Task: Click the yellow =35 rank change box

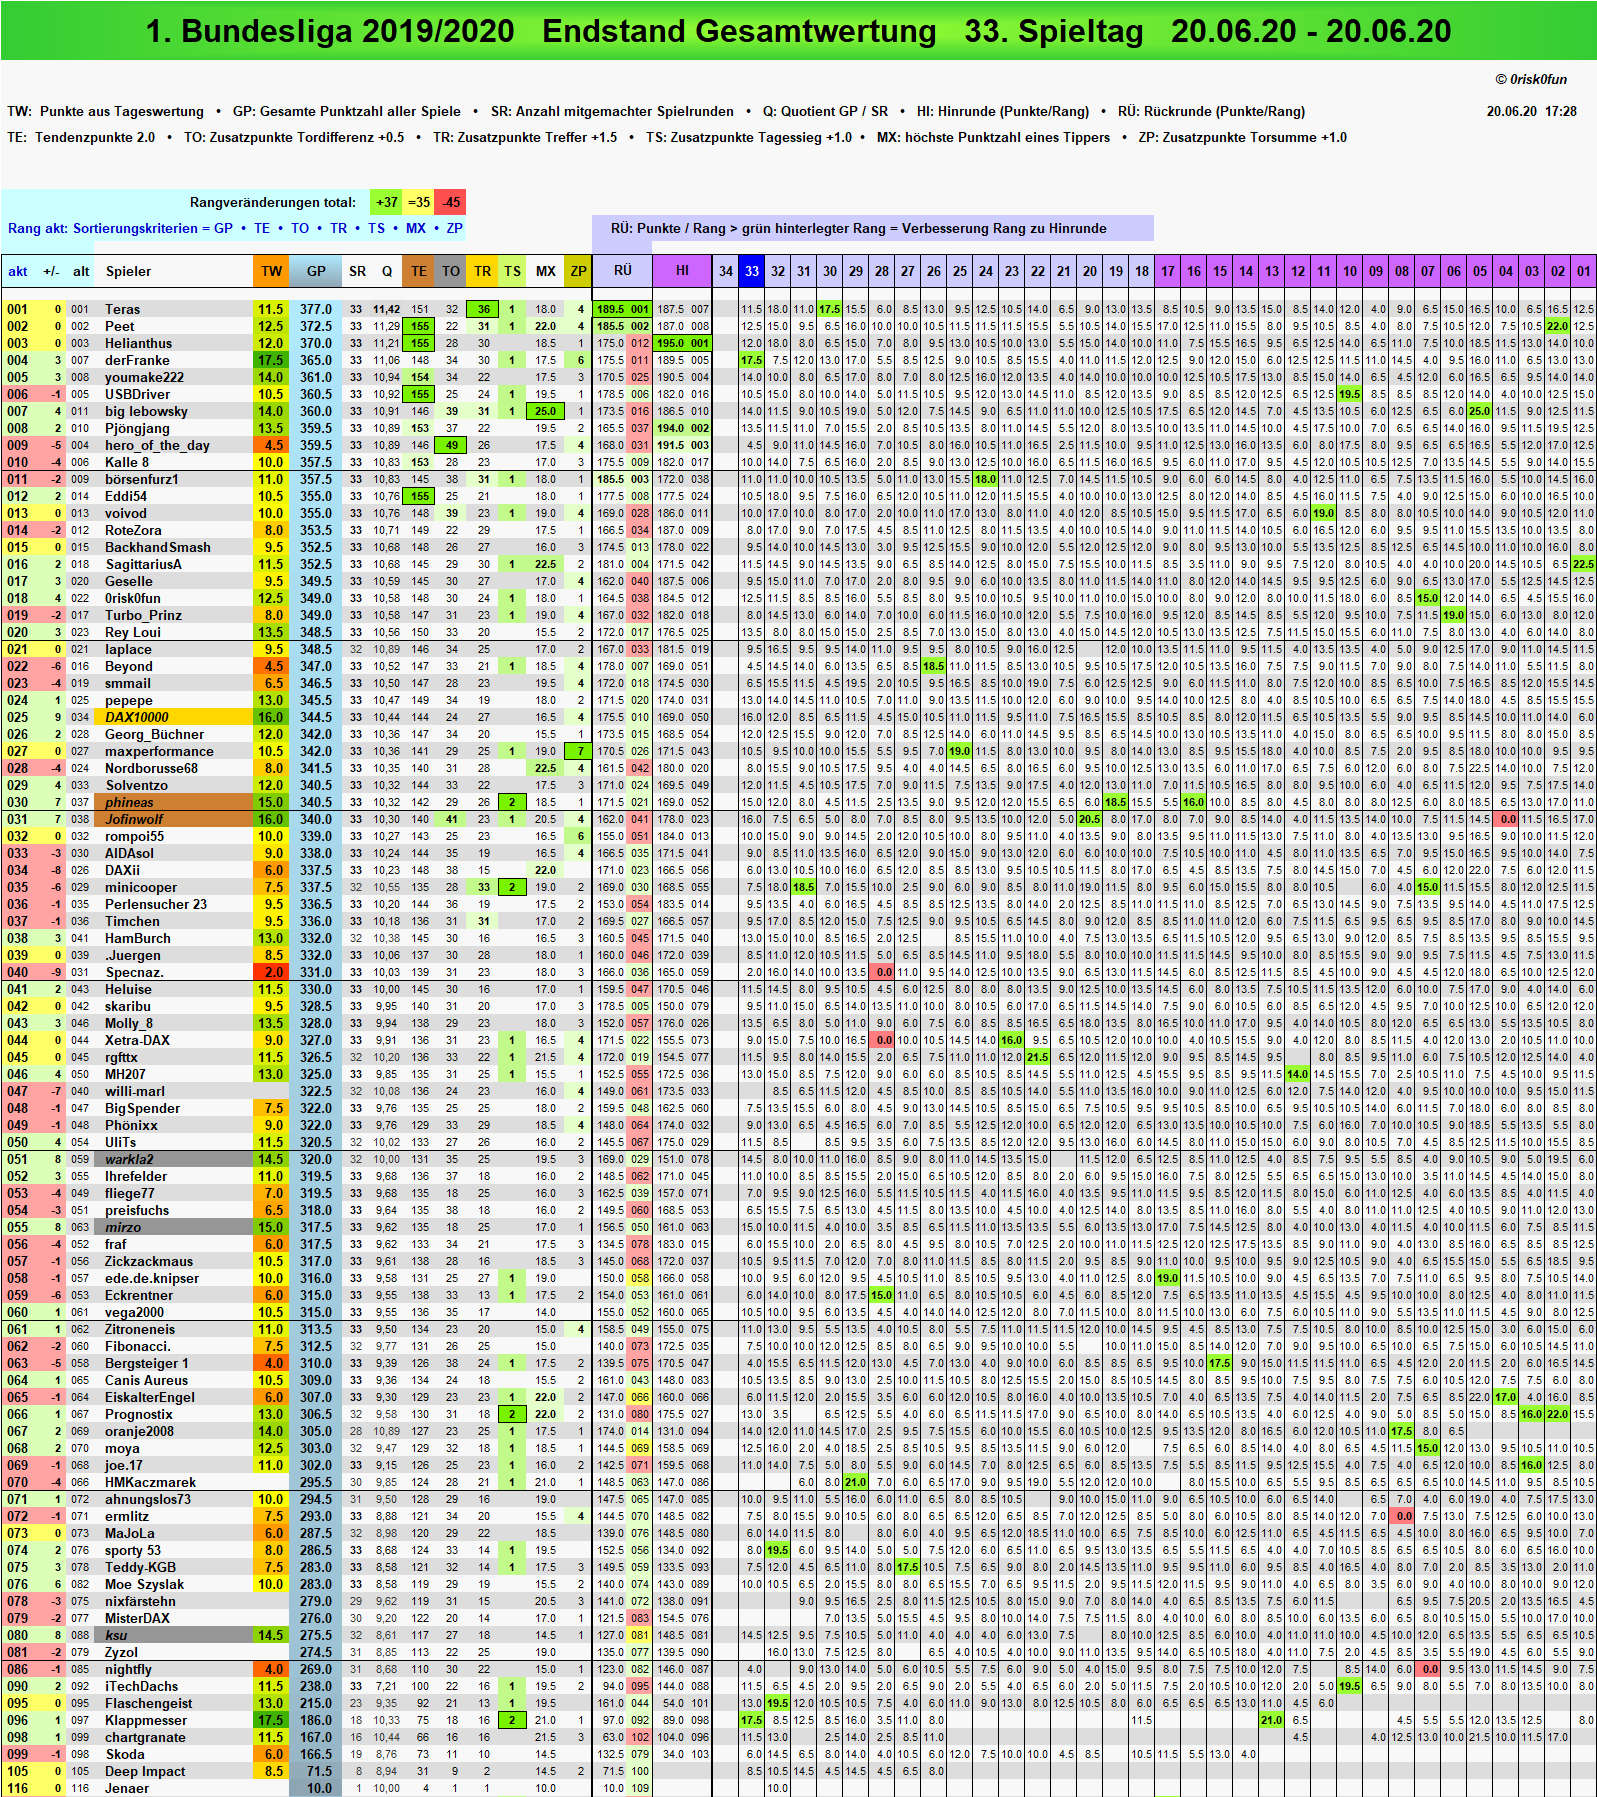Action: click(418, 202)
